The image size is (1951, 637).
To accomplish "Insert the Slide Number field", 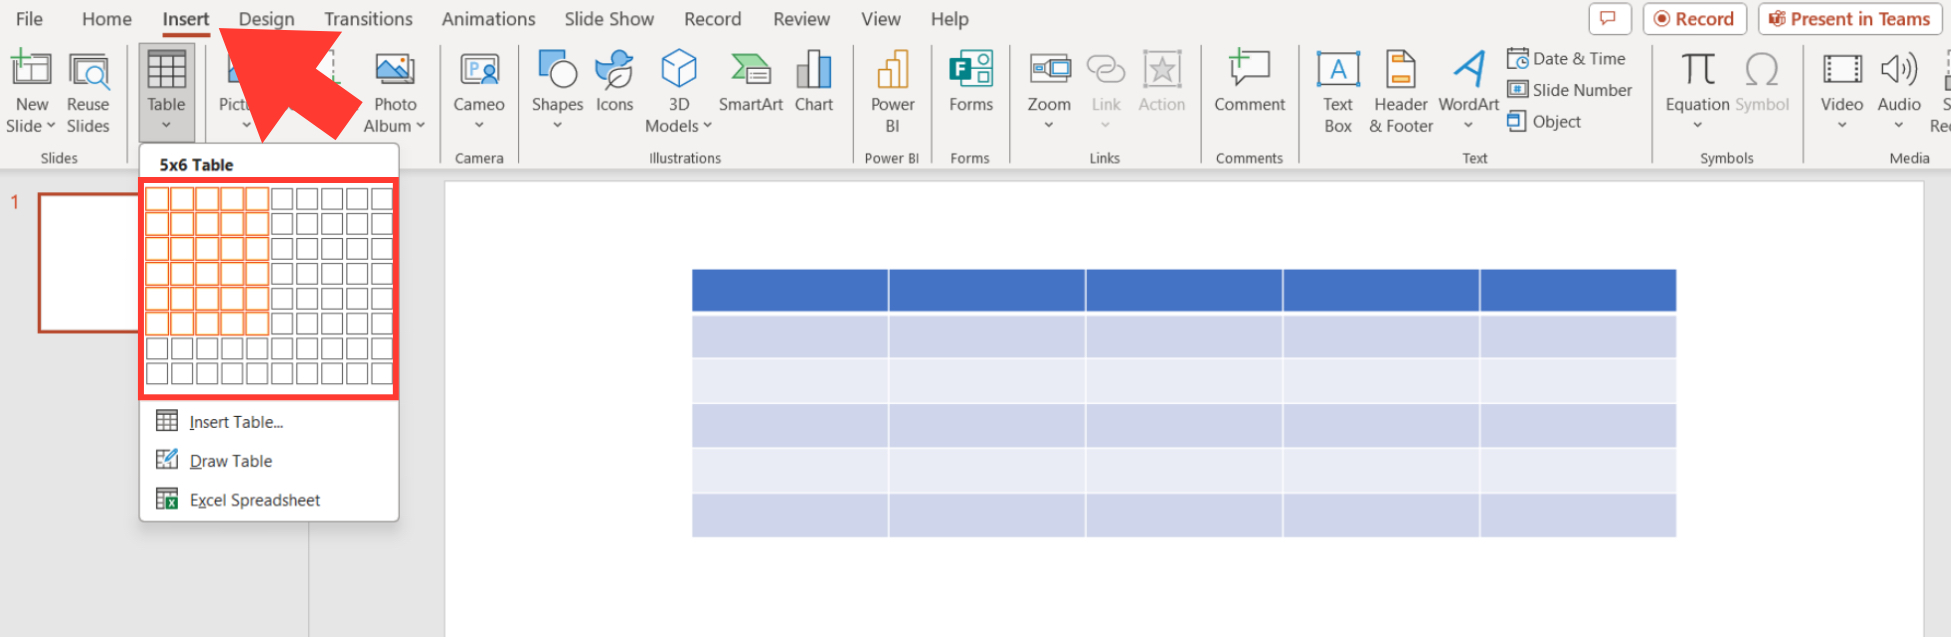I will tap(1570, 90).
